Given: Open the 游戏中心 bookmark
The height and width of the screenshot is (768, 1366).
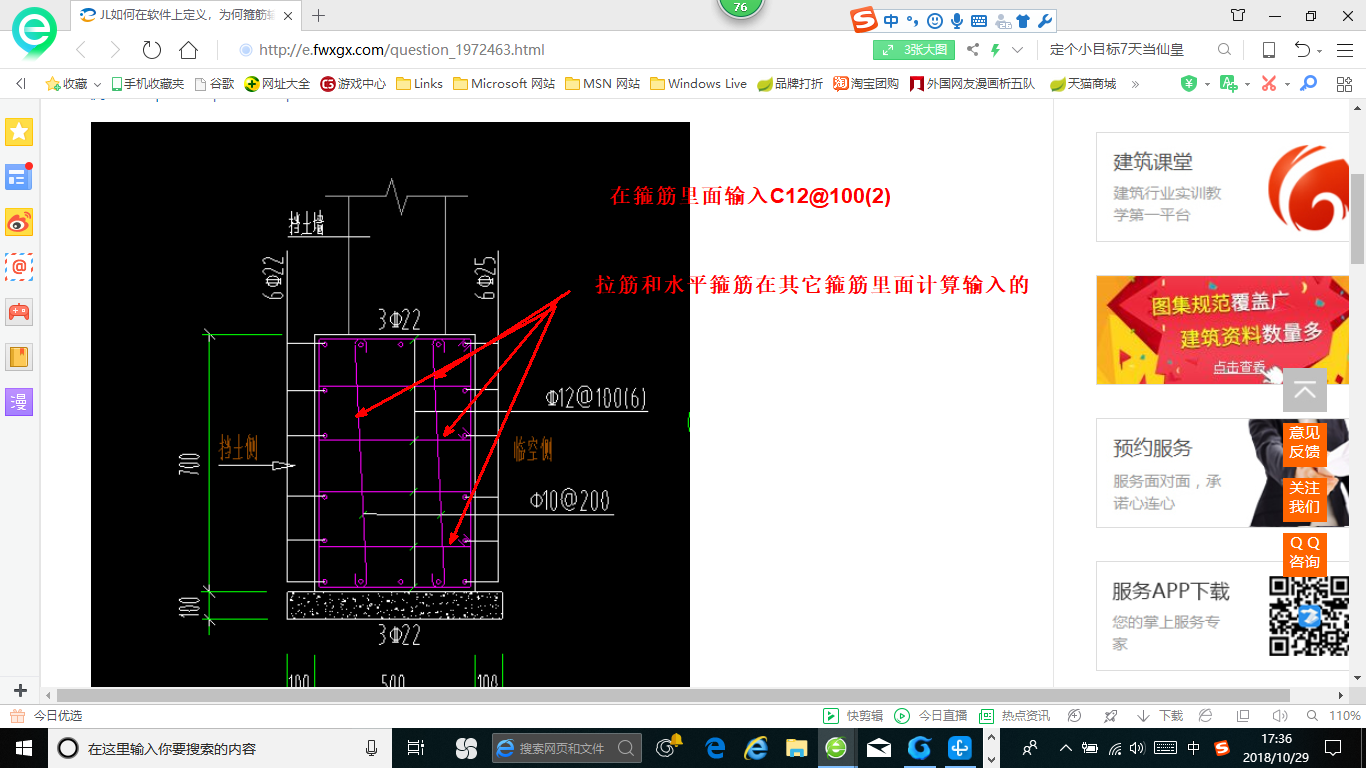Looking at the screenshot, I should point(353,84).
